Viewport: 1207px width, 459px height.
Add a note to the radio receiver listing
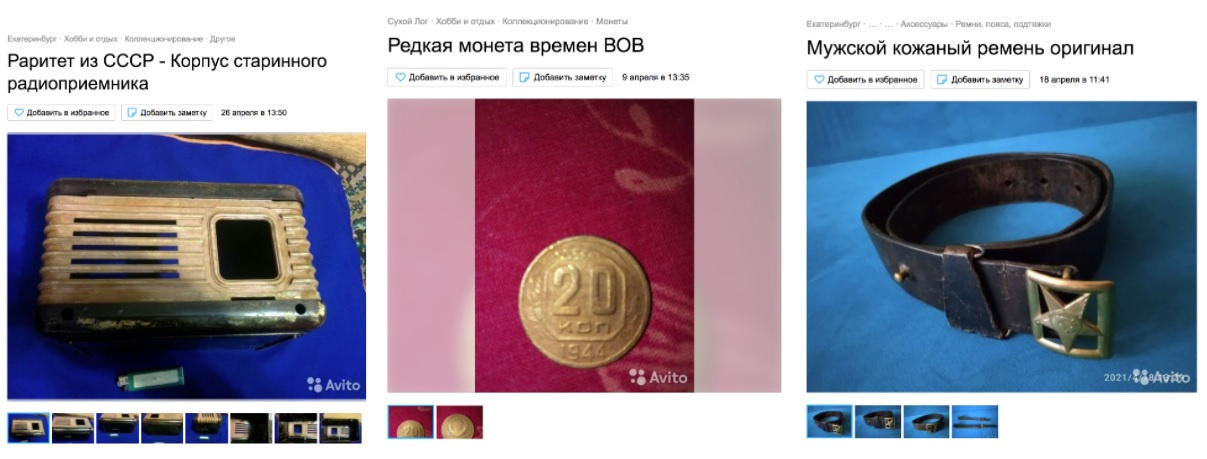point(167,113)
